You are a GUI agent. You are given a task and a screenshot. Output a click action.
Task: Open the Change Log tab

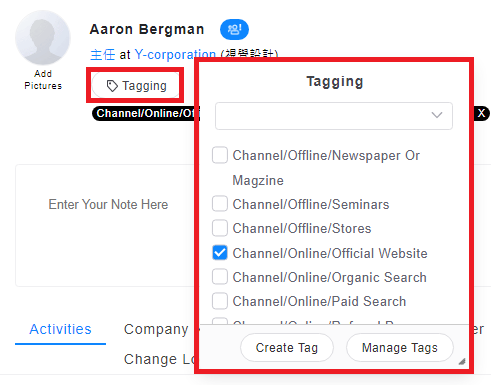point(160,359)
